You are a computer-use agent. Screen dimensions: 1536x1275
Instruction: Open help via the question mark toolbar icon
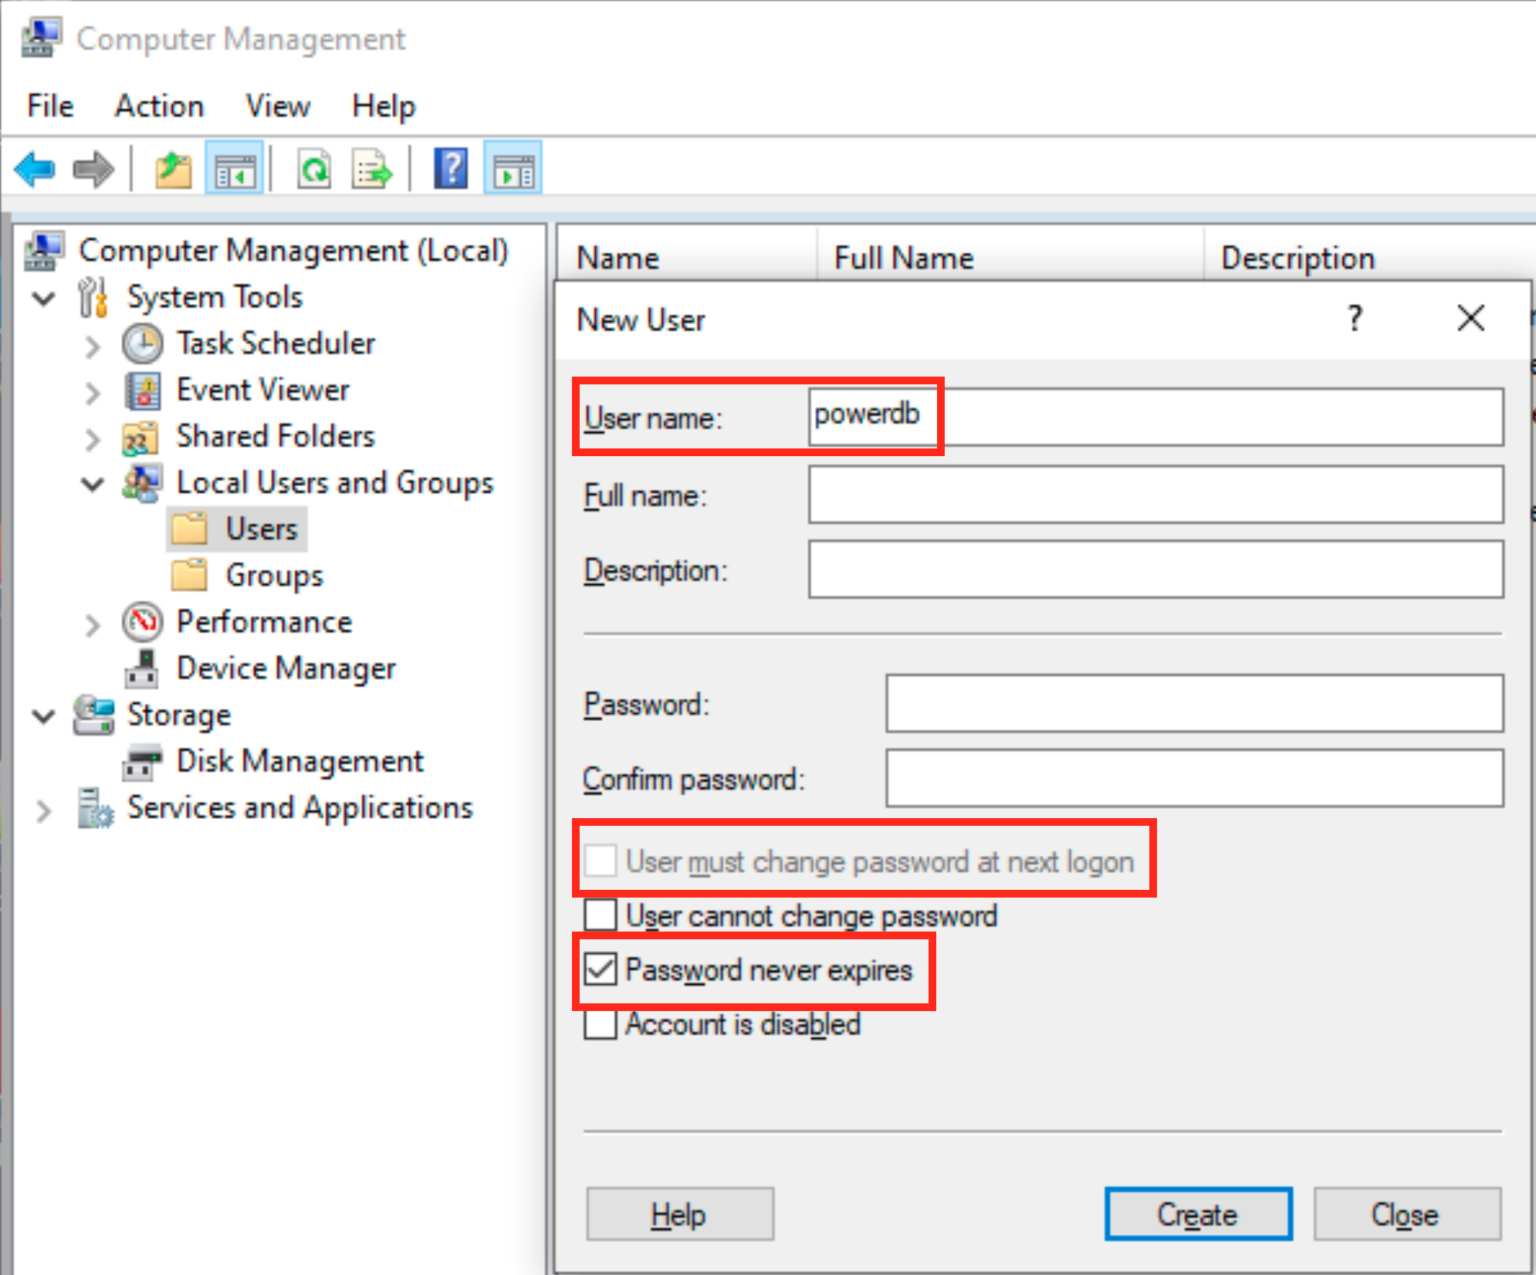[x=450, y=169]
